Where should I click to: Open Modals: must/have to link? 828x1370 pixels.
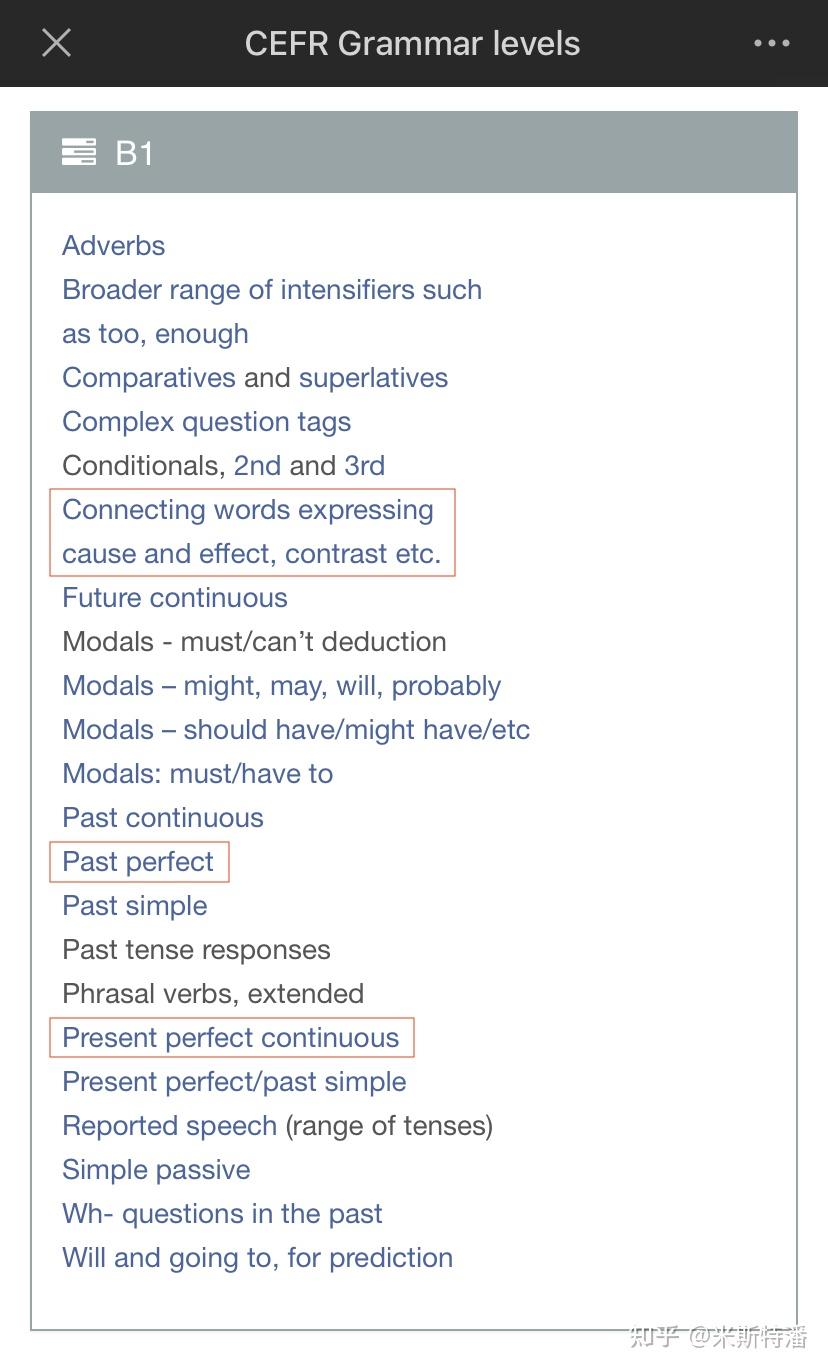pyautogui.click(x=197, y=774)
